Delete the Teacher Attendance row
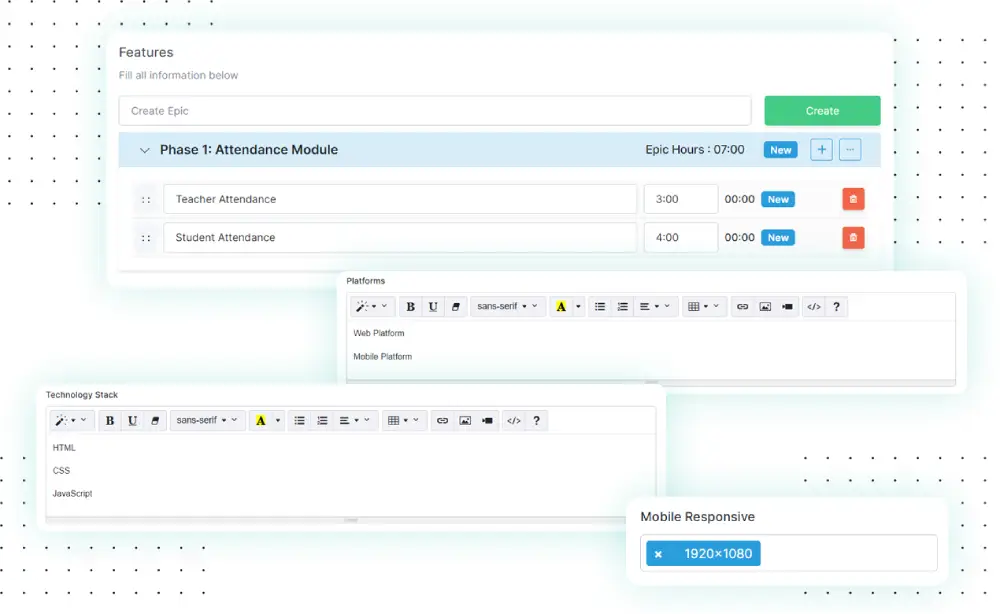The height and width of the screenshot is (614, 1000). [x=853, y=199]
